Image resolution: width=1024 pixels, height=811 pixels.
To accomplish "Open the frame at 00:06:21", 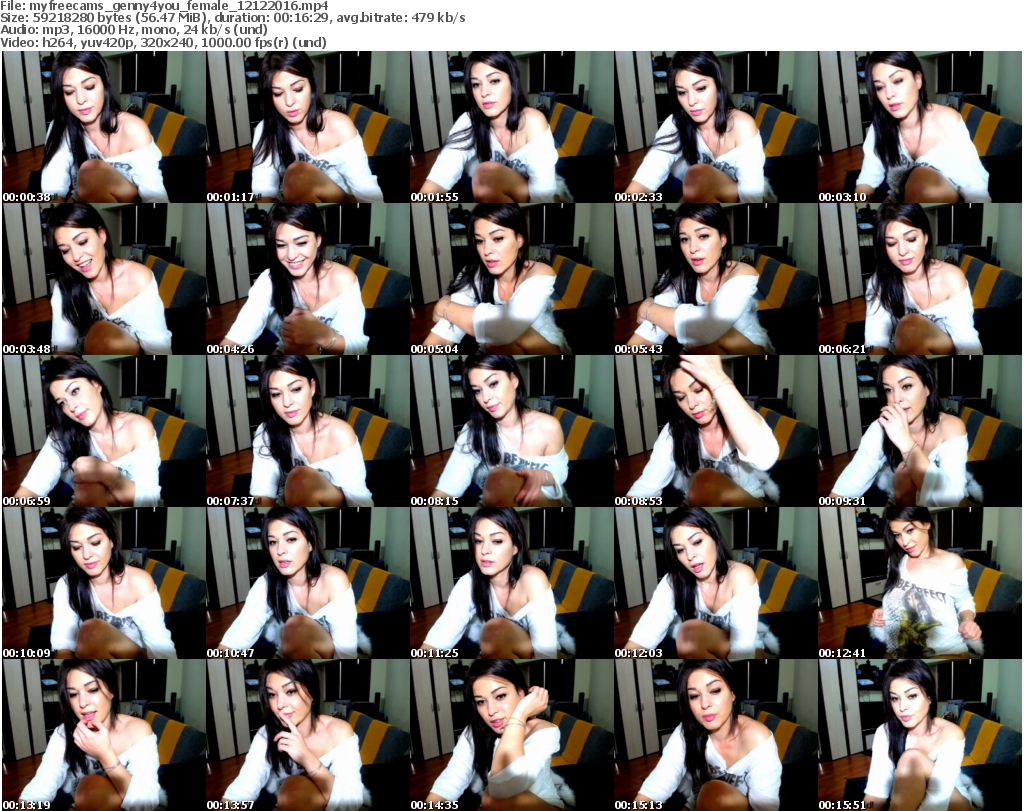I will pos(920,279).
